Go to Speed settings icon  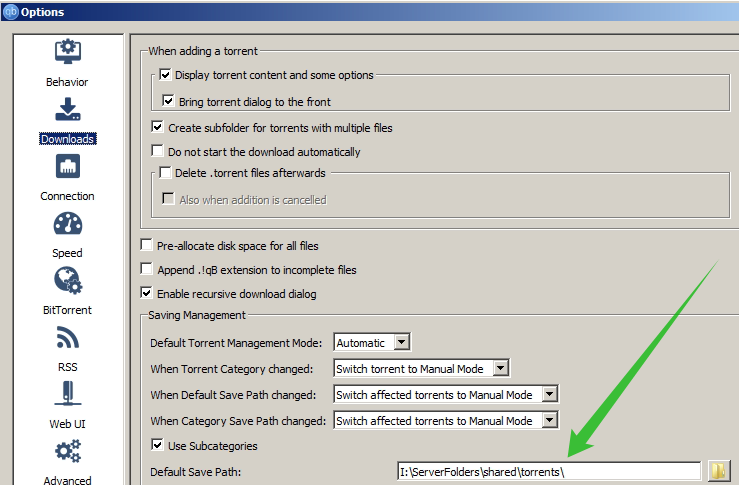click(x=67, y=224)
